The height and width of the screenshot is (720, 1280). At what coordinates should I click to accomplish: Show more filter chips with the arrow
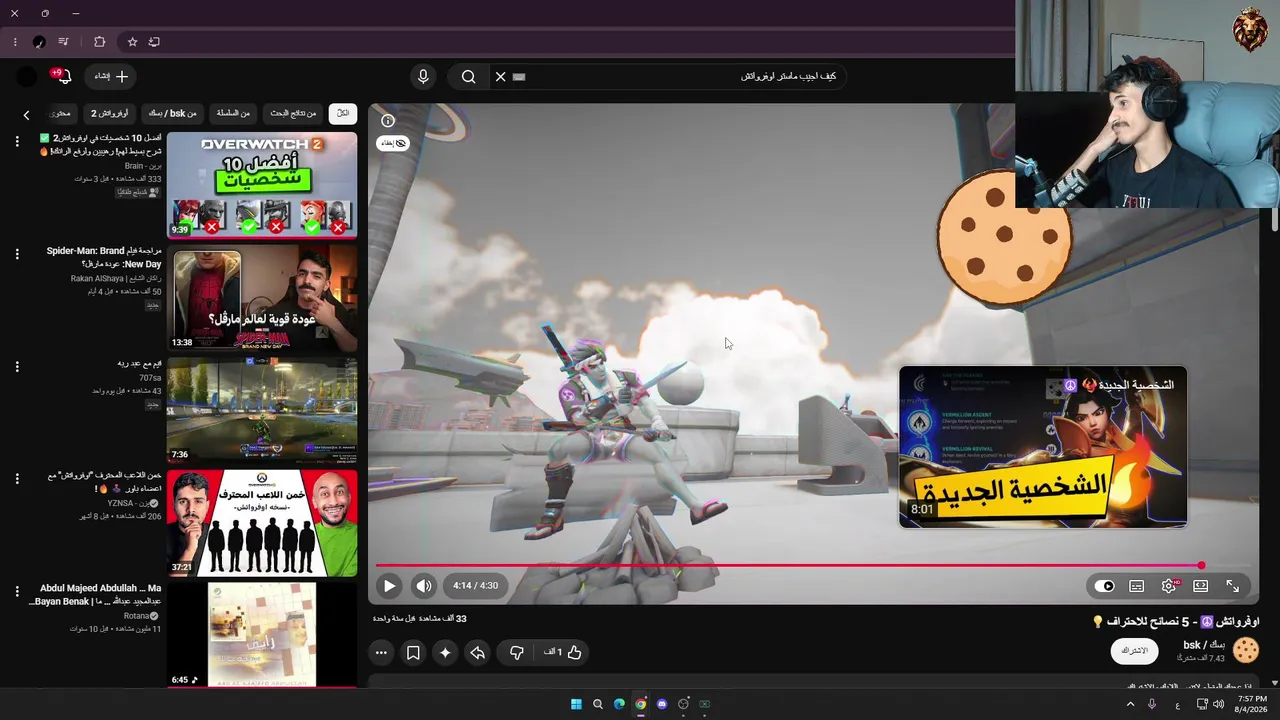pos(27,115)
